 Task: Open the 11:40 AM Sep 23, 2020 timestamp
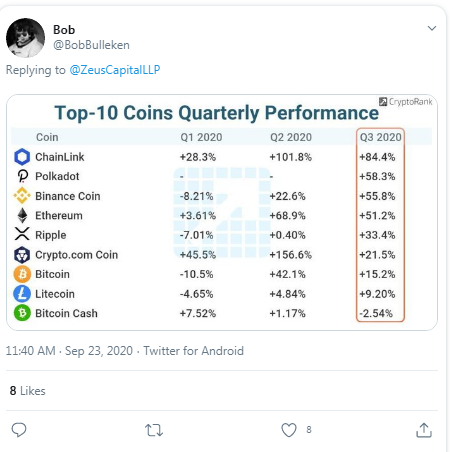[69, 351]
